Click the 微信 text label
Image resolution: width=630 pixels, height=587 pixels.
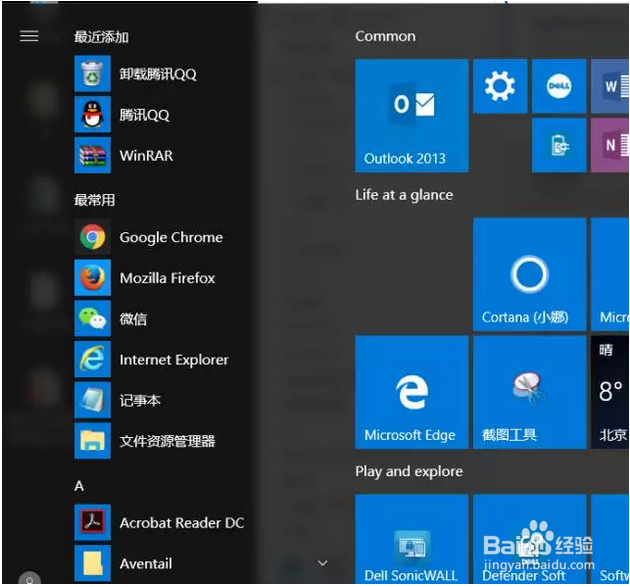pos(133,319)
